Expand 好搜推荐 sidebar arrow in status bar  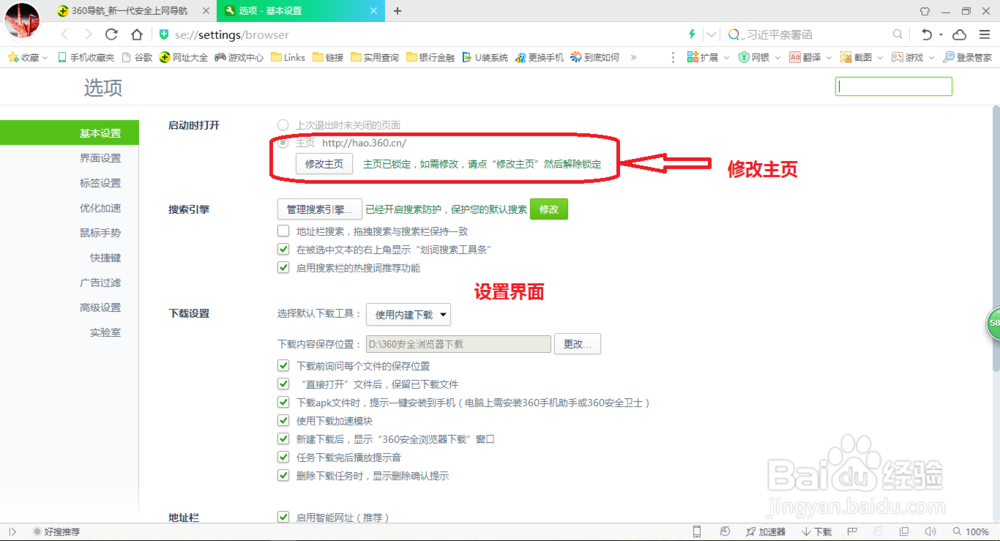[12, 531]
